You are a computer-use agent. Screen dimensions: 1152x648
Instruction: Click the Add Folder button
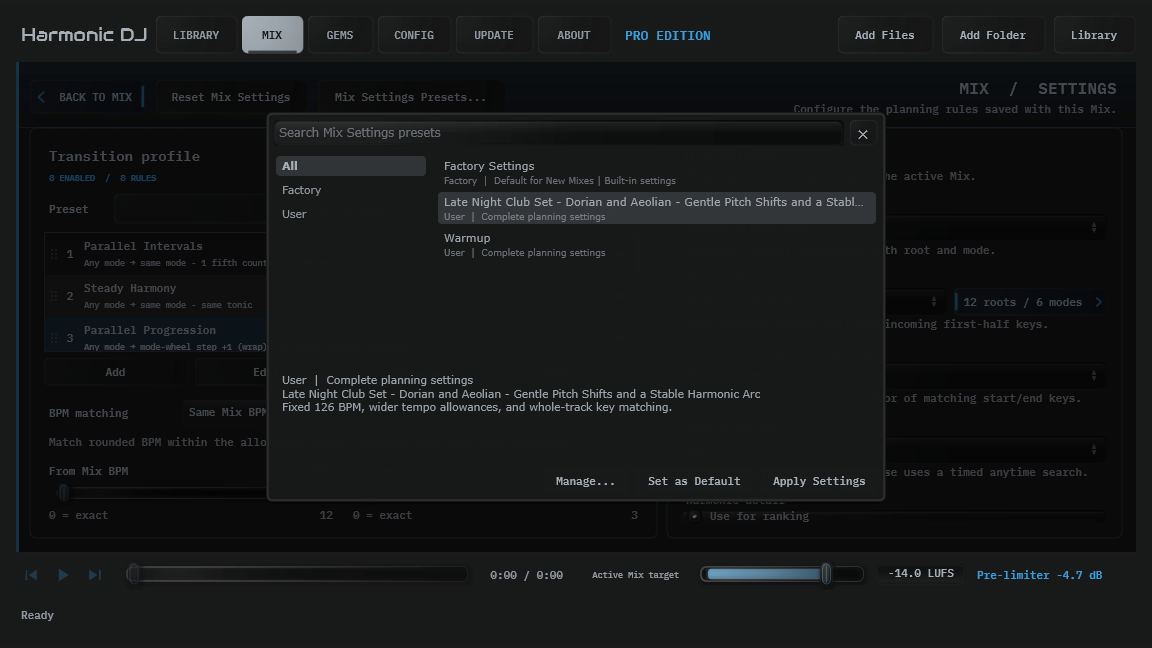tap(993, 35)
